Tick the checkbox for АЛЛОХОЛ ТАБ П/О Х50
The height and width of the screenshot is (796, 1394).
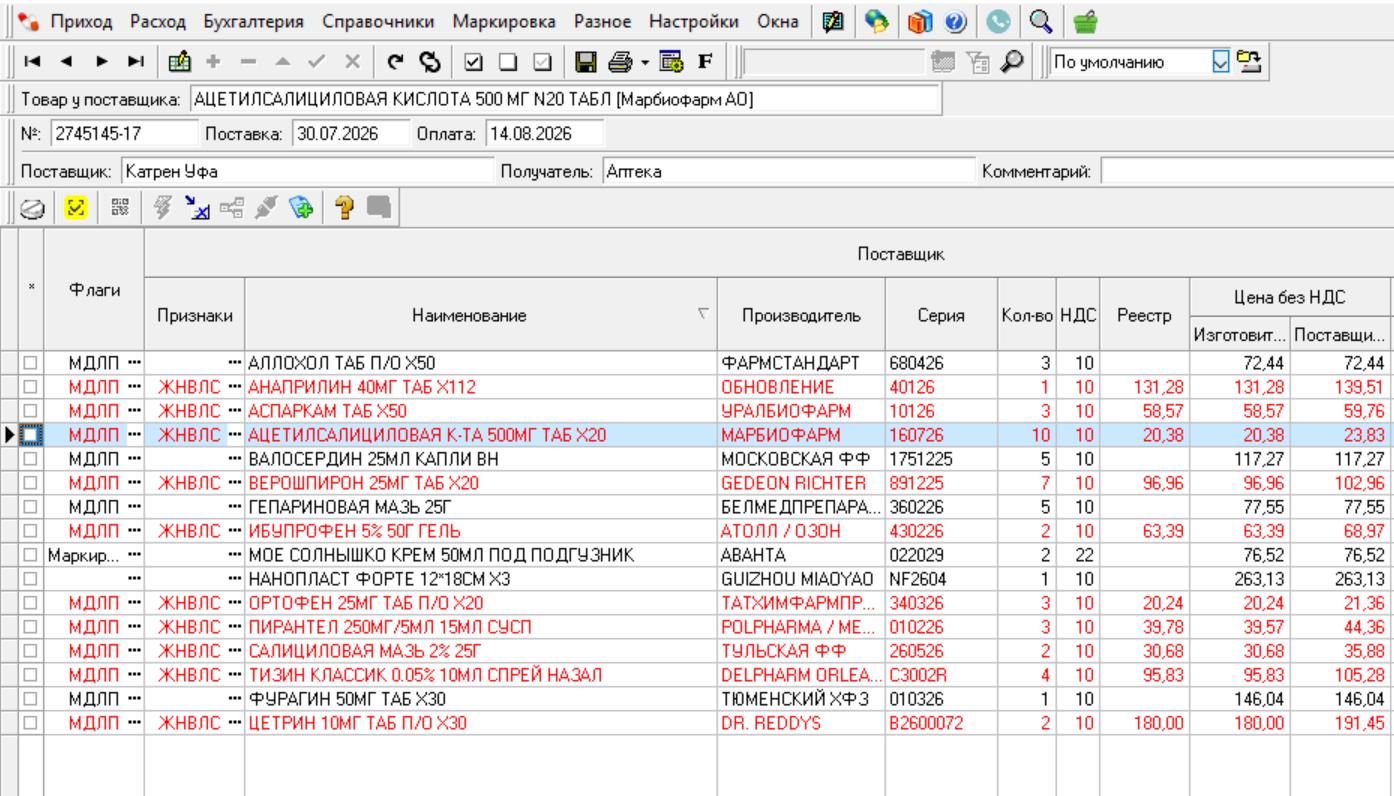(x=30, y=363)
